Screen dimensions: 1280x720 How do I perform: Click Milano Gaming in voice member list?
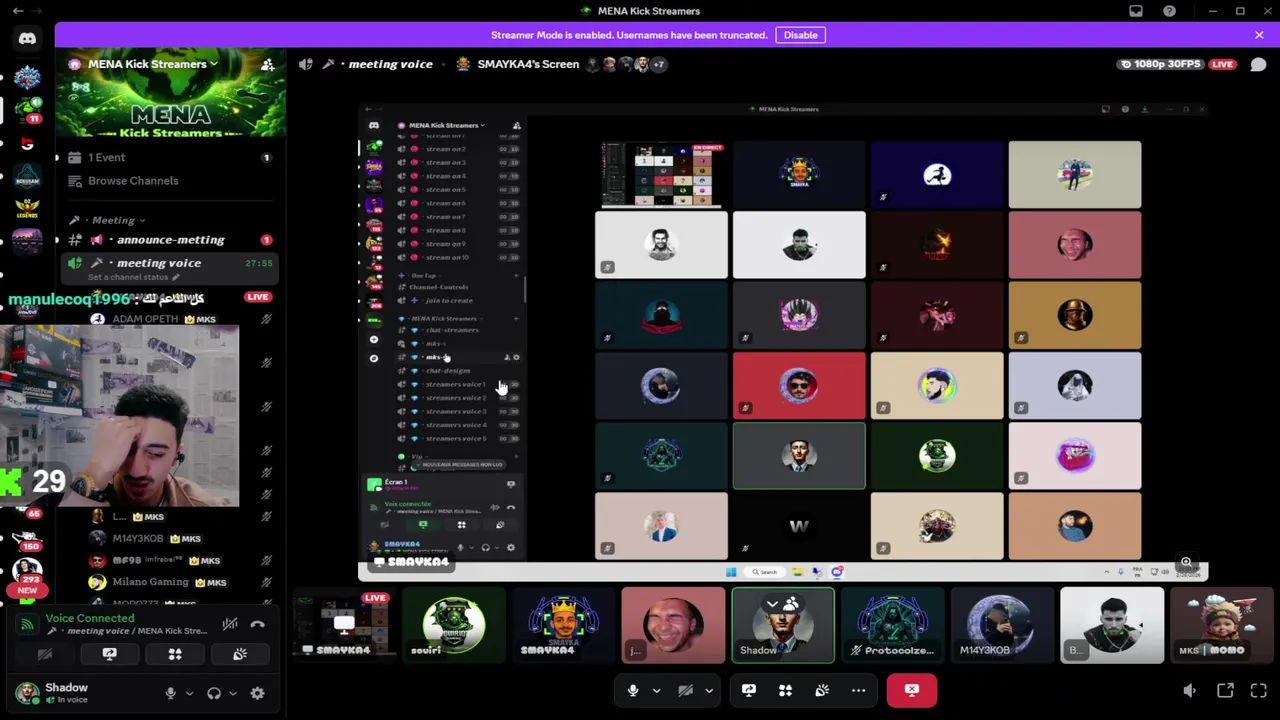(x=169, y=582)
